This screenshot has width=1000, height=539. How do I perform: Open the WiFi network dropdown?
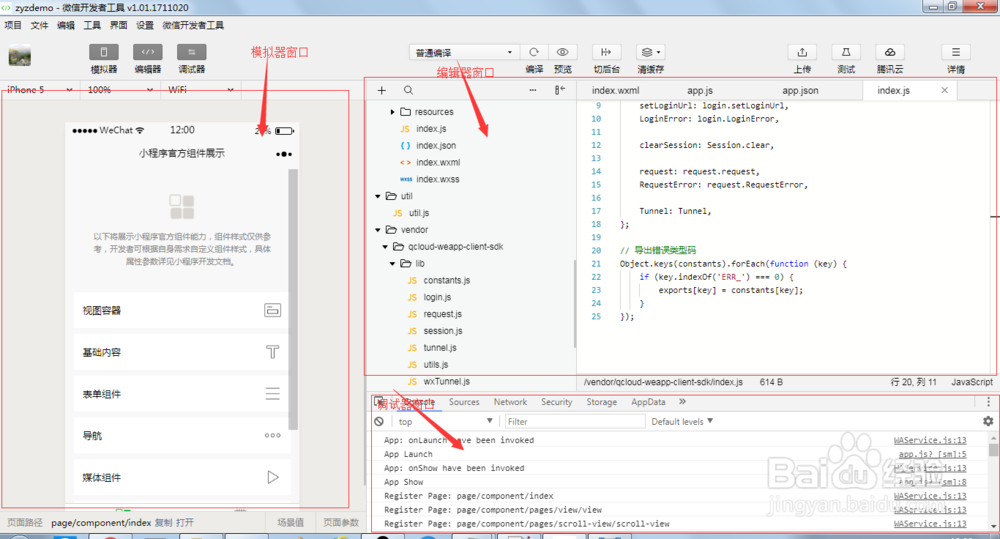click(x=200, y=90)
